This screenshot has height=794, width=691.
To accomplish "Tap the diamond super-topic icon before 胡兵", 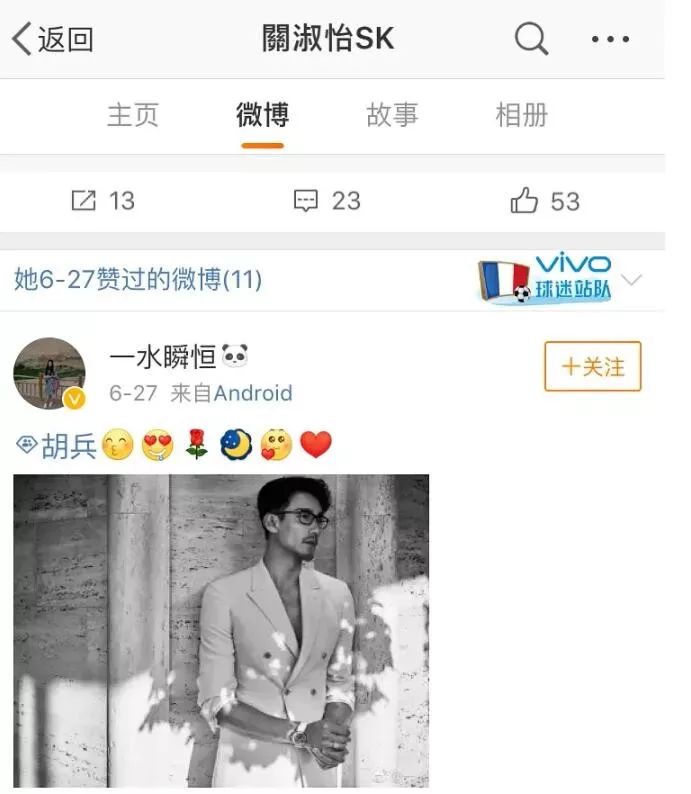I will click(x=26, y=445).
